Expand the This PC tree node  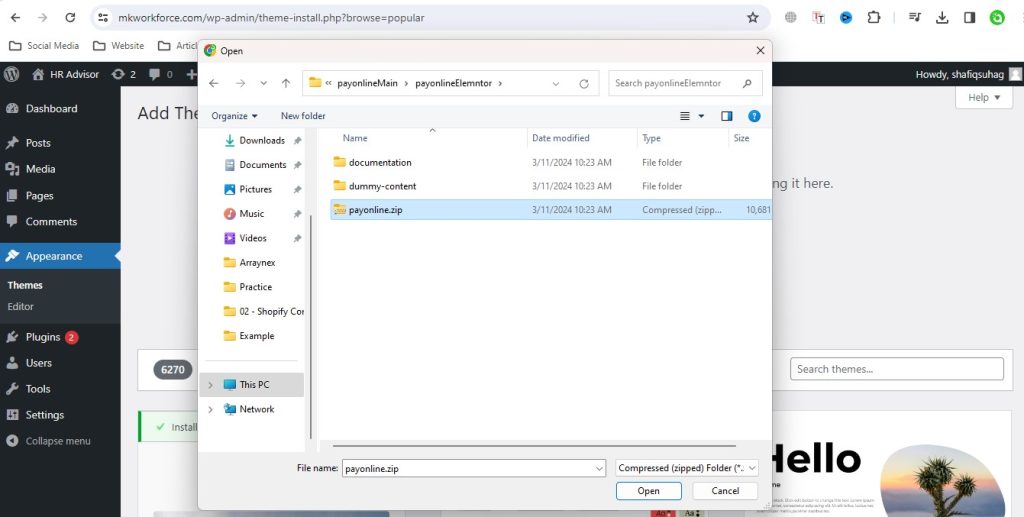point(210,385)
